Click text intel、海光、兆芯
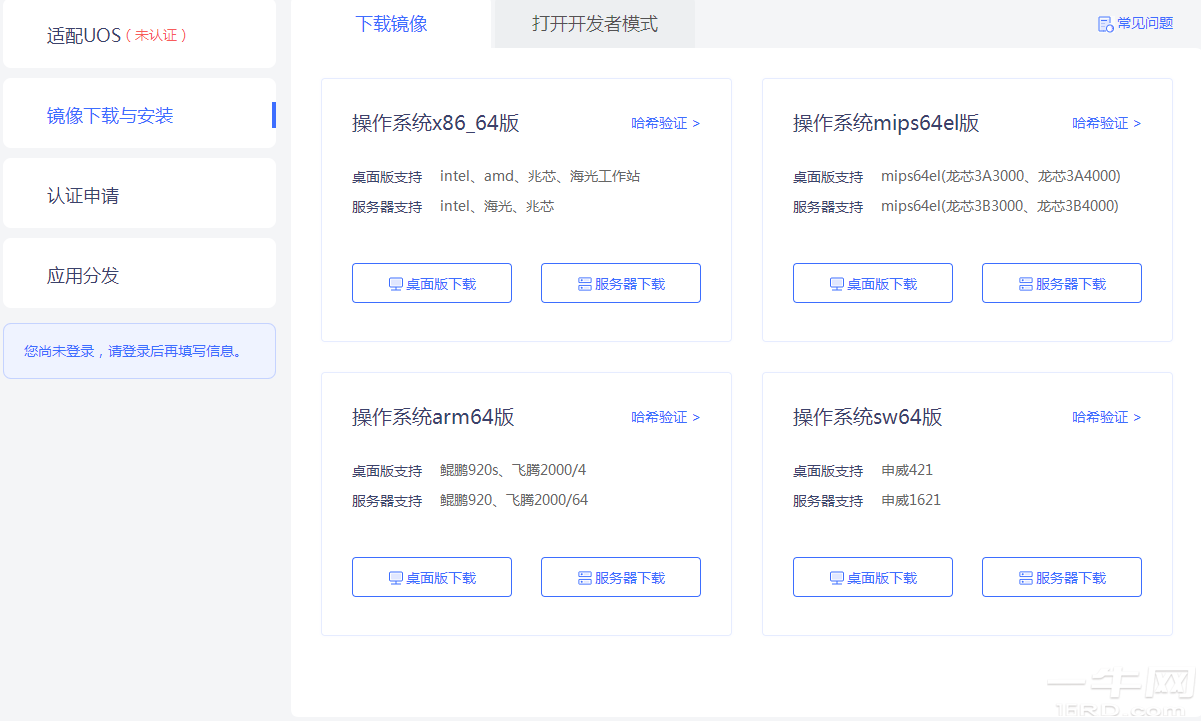1201x721 pixels. [x=497, y=206]
